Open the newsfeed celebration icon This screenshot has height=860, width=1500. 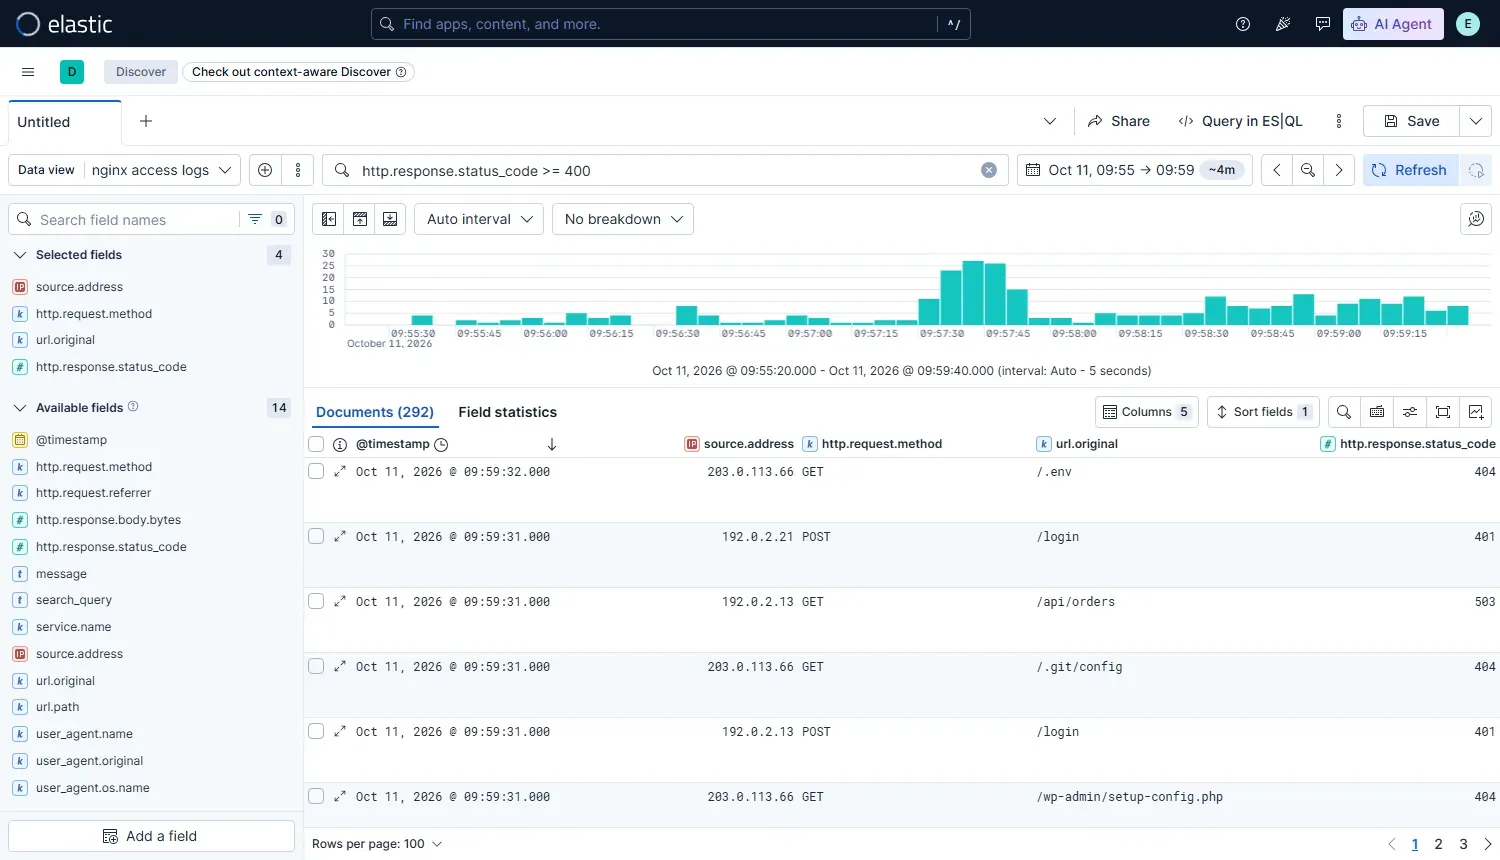pyautogui.click(x=1283, y=24)
